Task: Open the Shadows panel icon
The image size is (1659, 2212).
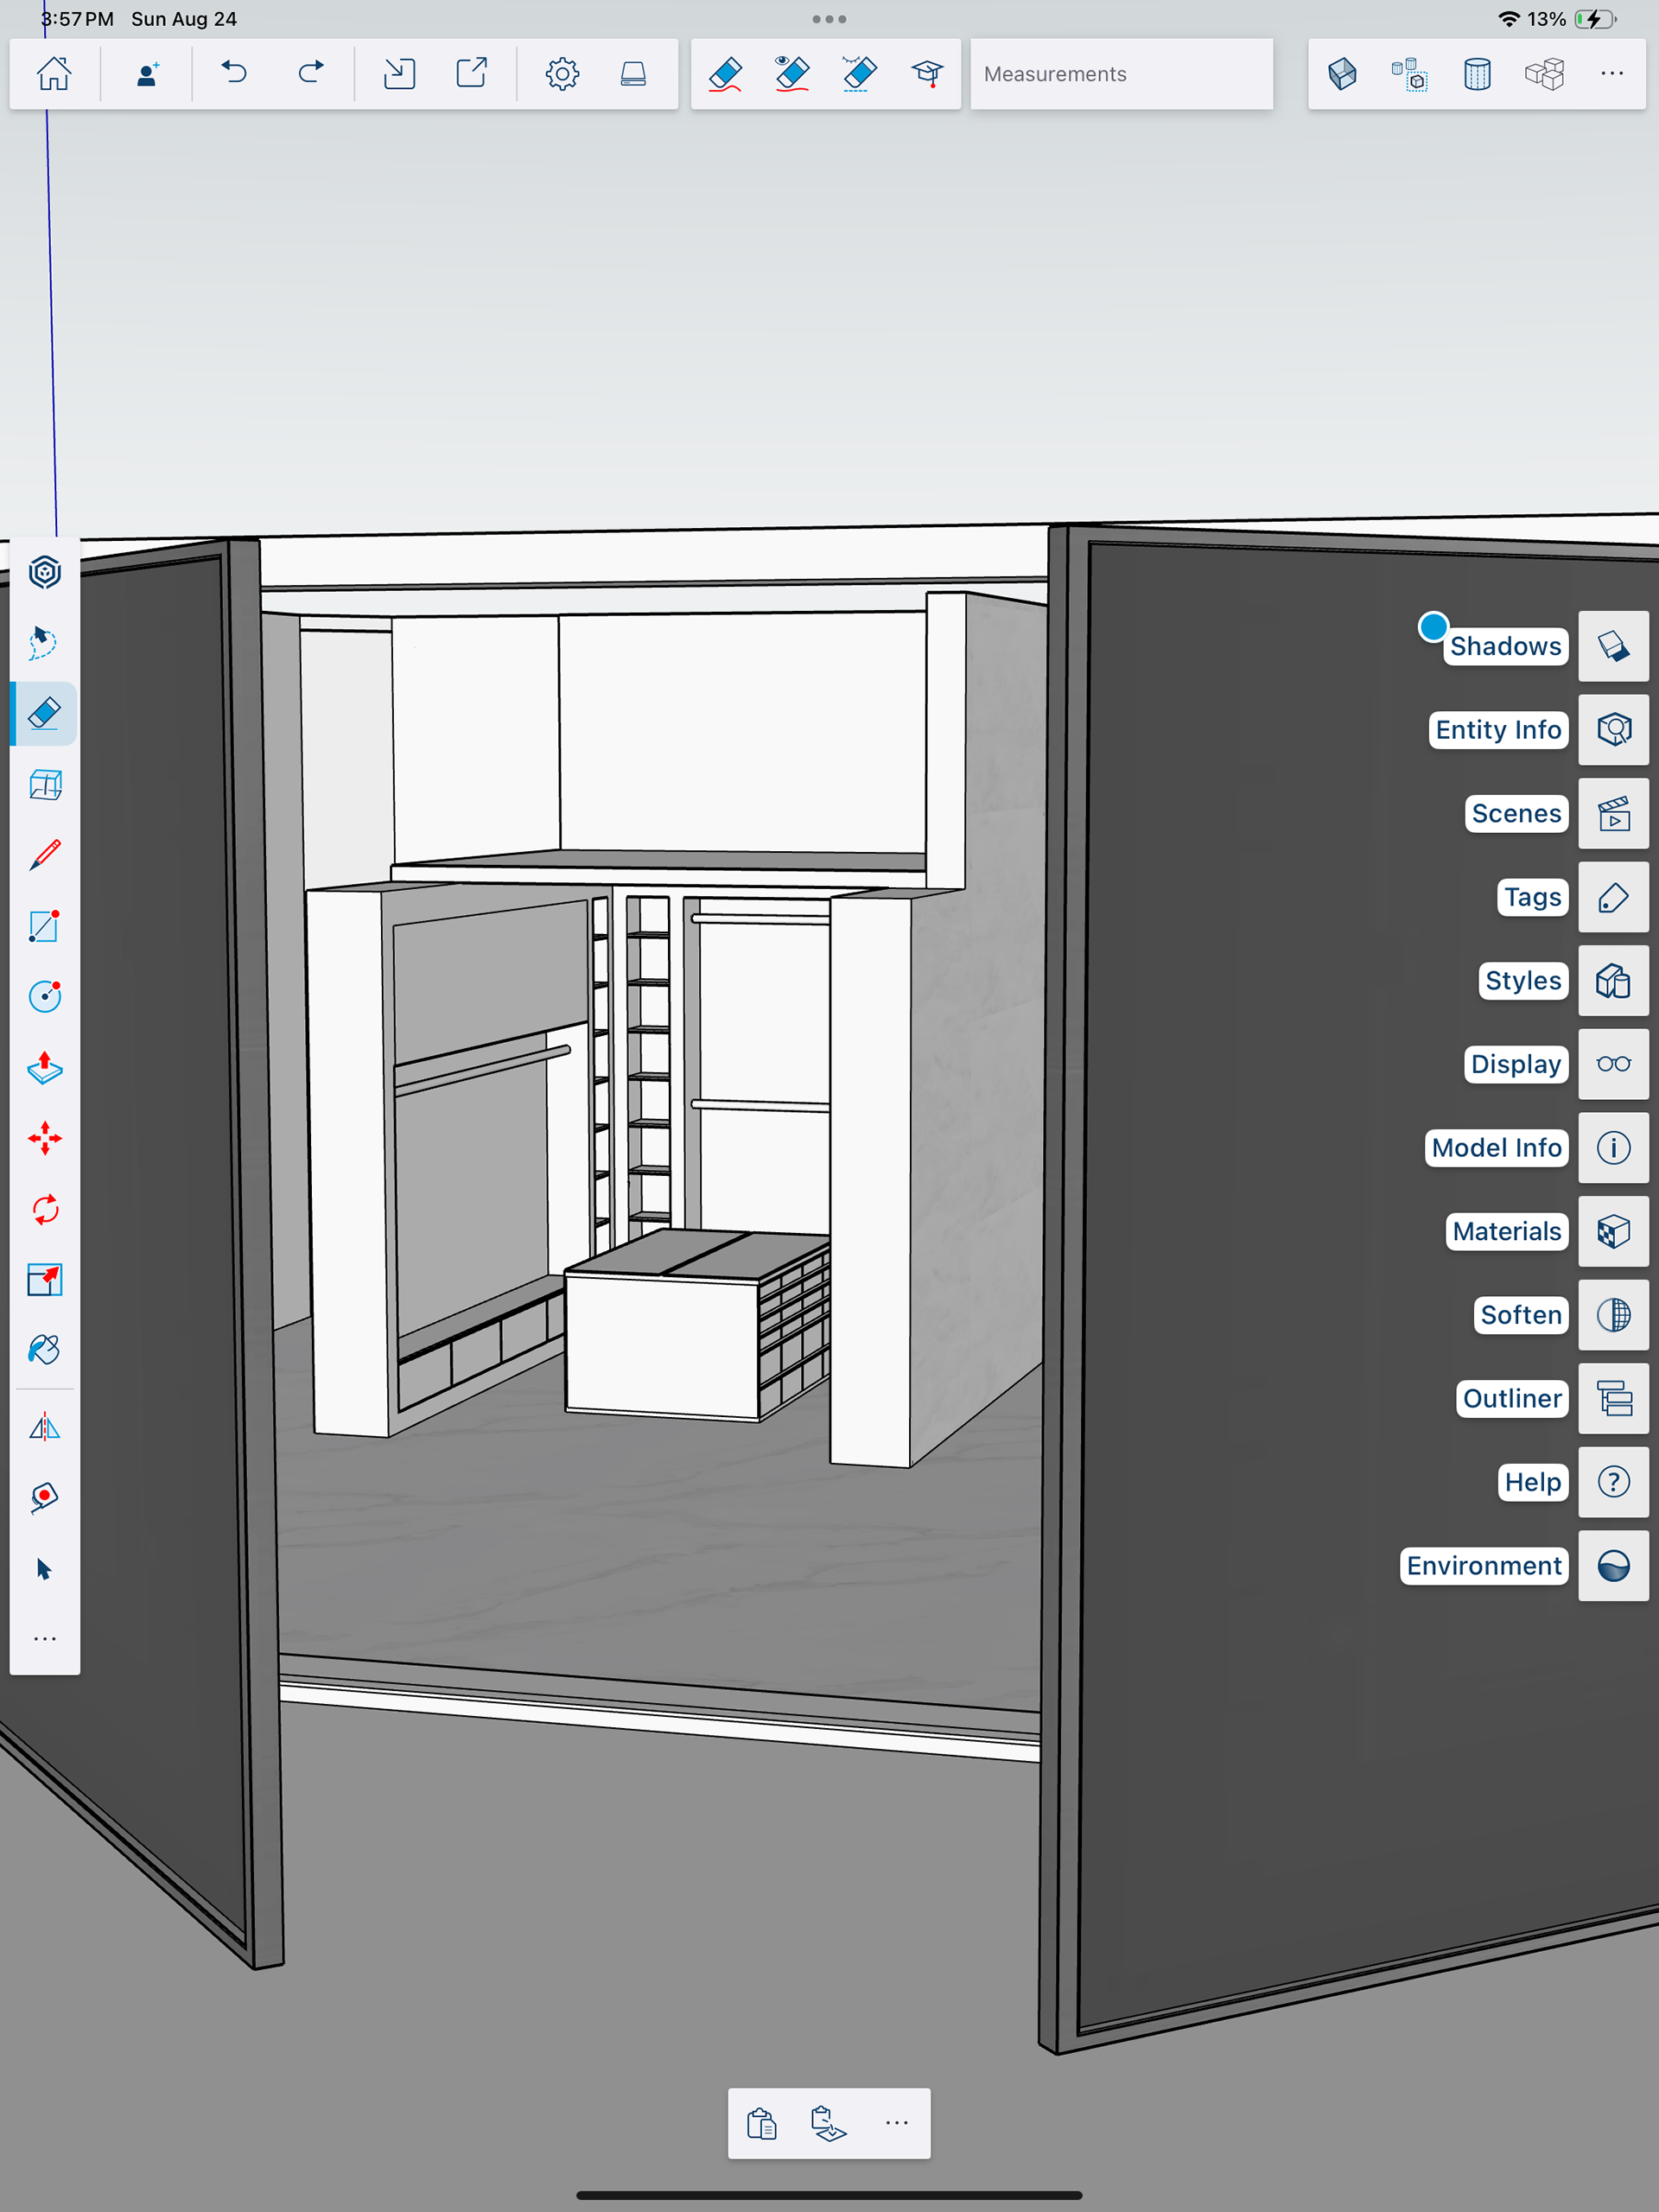Action: (x=1612, y=646)
